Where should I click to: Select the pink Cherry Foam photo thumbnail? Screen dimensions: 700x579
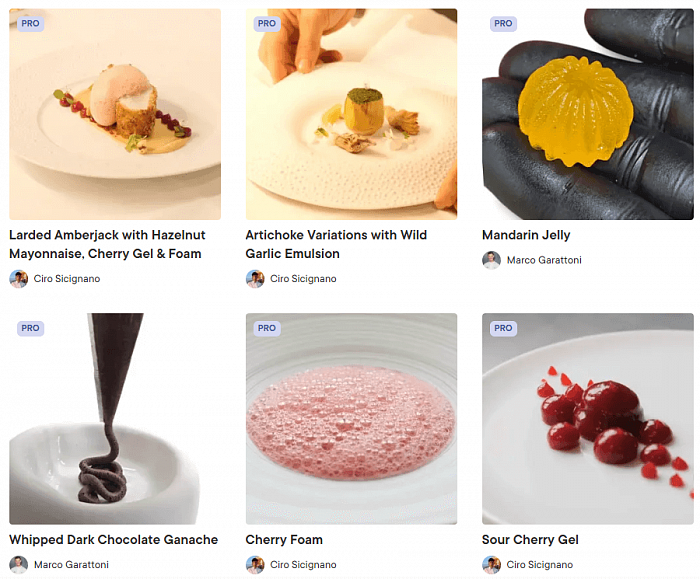click(x=351, y=419)
